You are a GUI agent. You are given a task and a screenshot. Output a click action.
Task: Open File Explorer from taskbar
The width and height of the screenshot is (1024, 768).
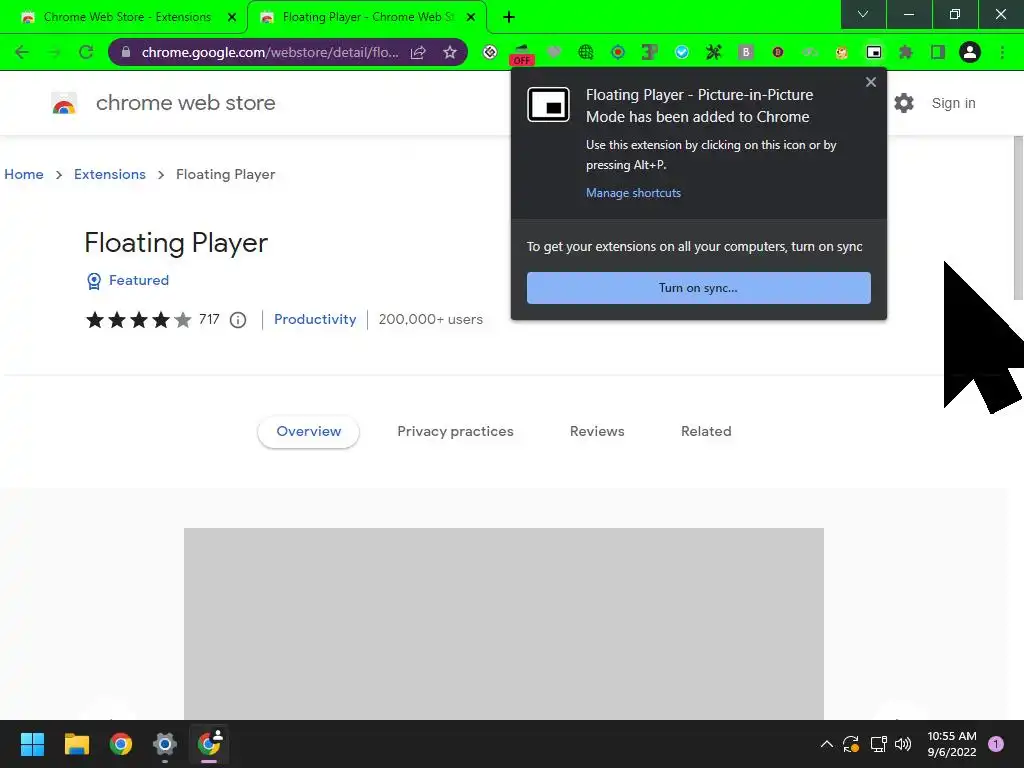tap(76, 744)
